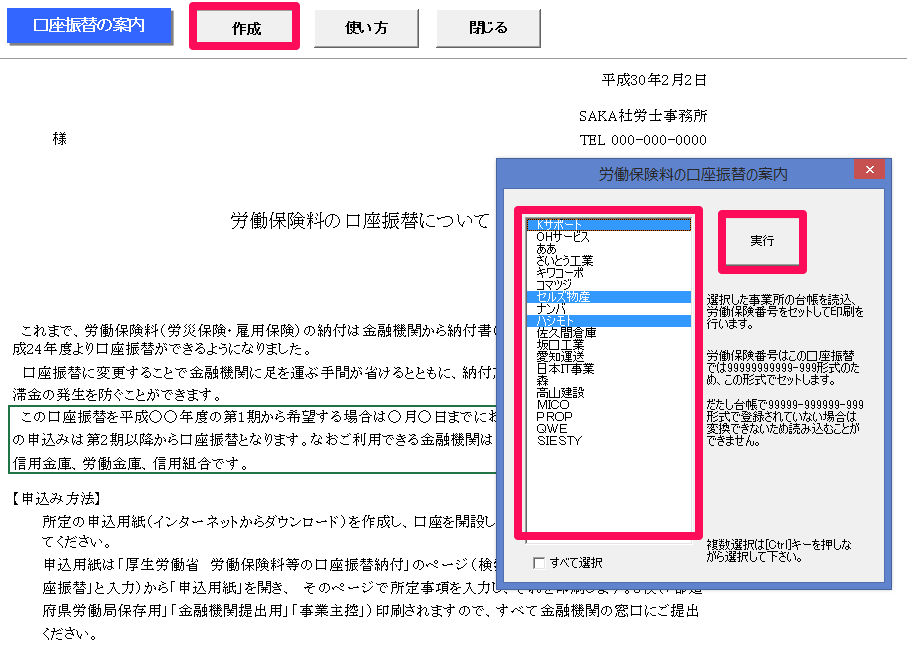The image size is (907, 651).
Task: Click the 【申込み方法】 heading
Action: [57, 498]
